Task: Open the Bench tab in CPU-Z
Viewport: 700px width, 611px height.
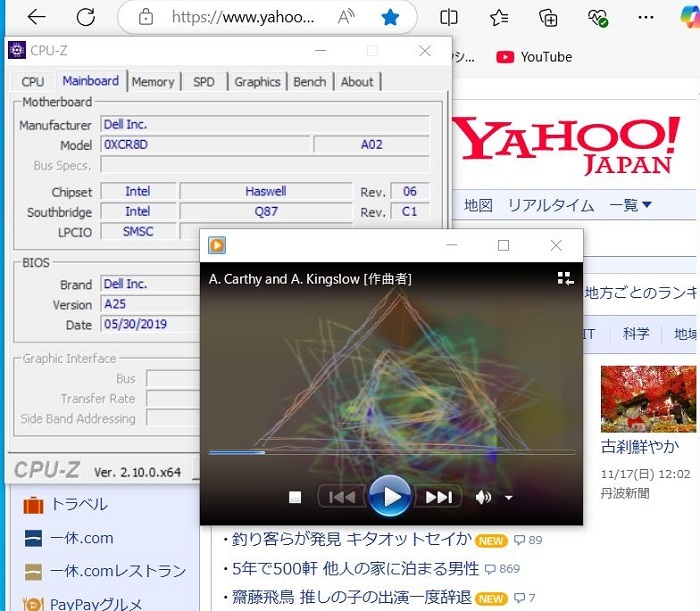Action: (x=309, y=82)
